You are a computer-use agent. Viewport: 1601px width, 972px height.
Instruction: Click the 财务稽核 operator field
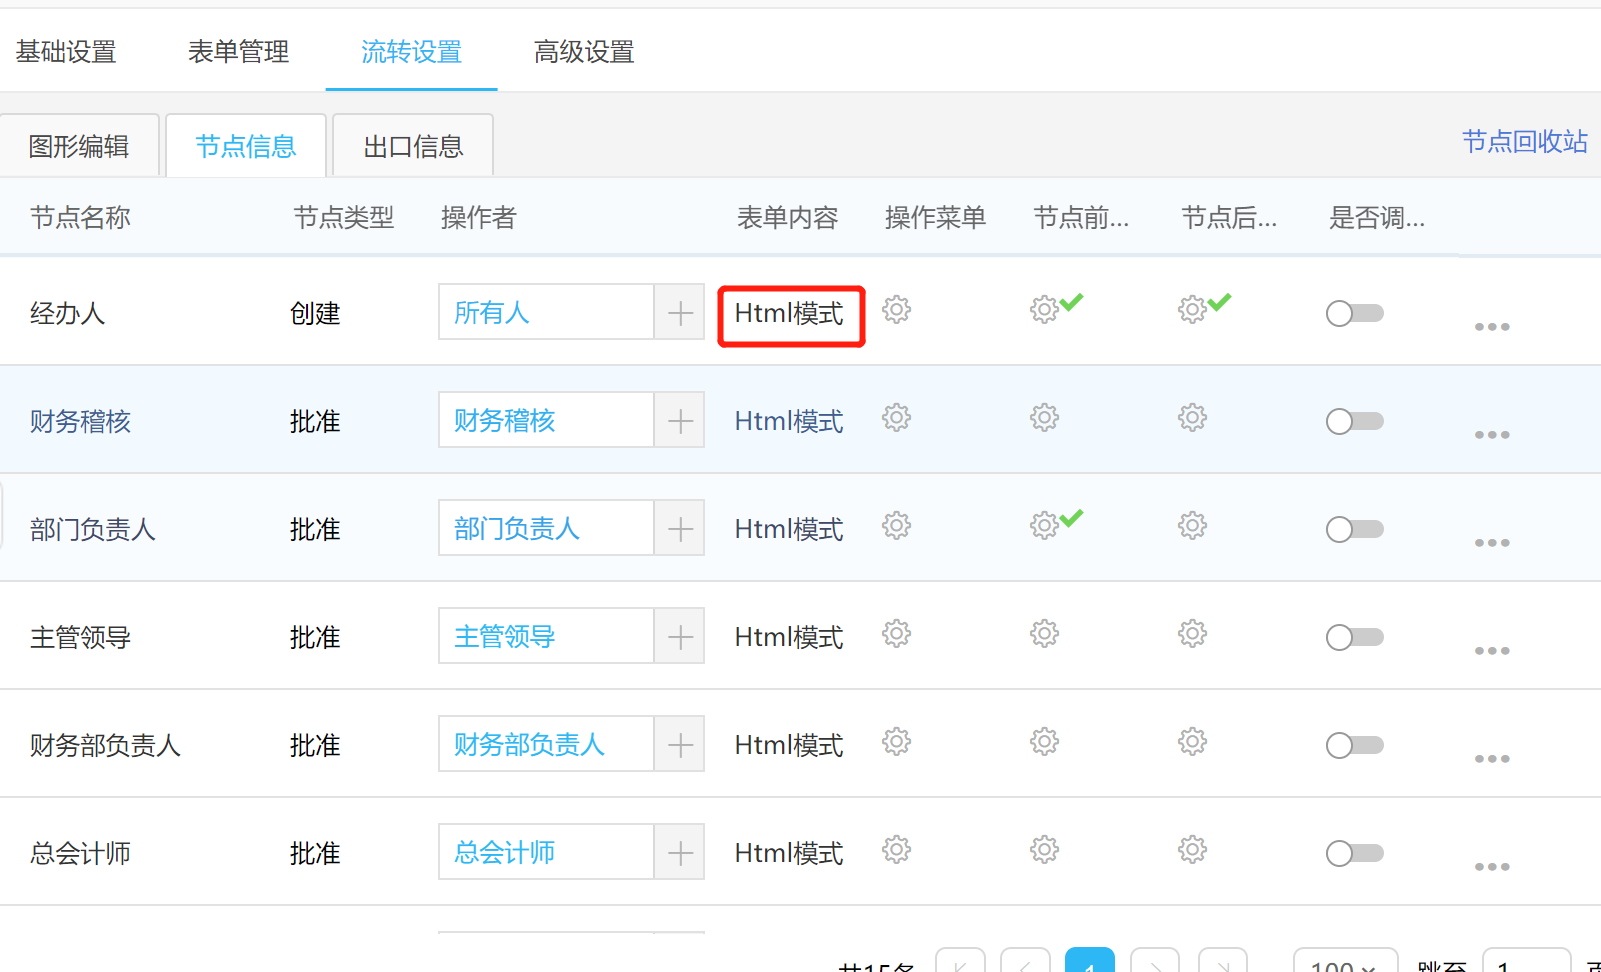545,421
